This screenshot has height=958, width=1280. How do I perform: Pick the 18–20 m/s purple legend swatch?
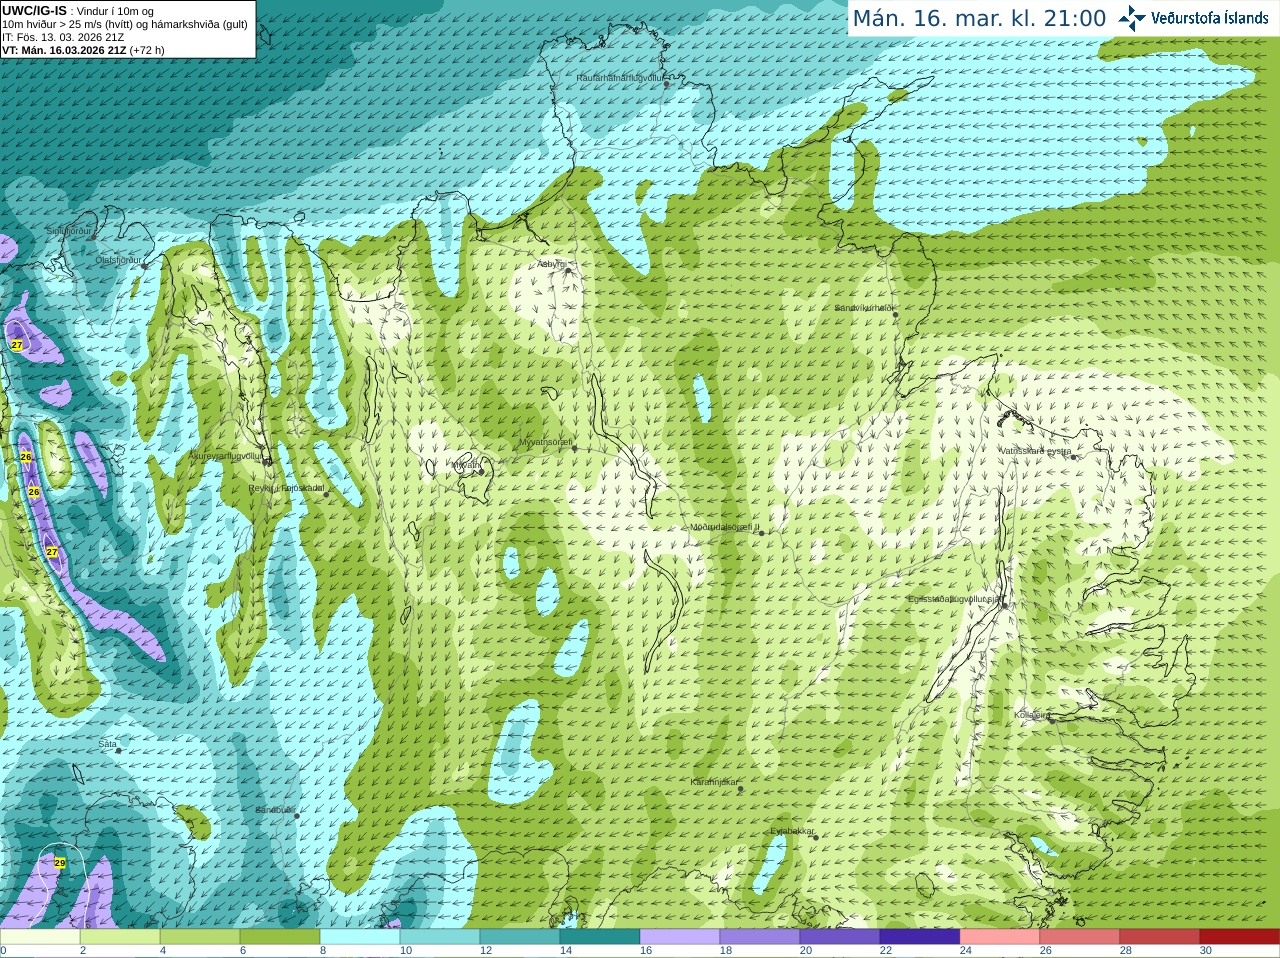760,937
